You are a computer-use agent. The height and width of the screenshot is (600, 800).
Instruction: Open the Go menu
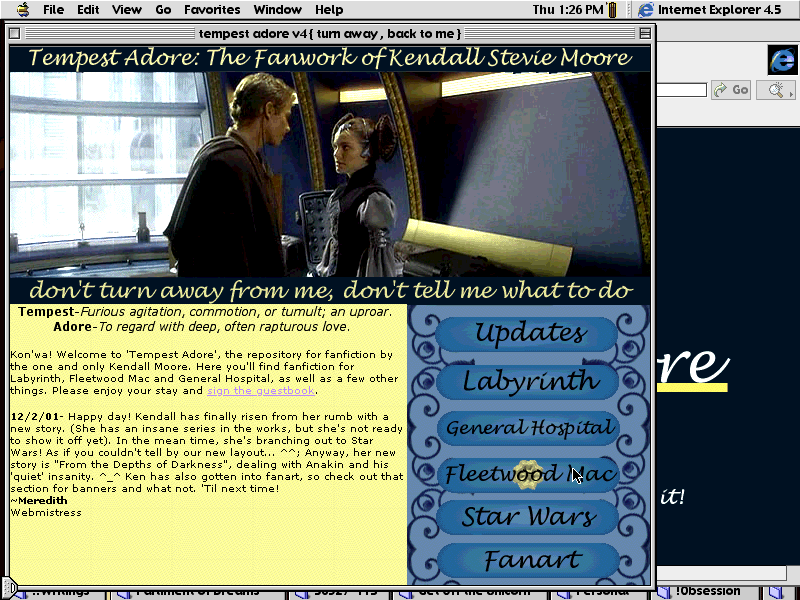(163, 10)
